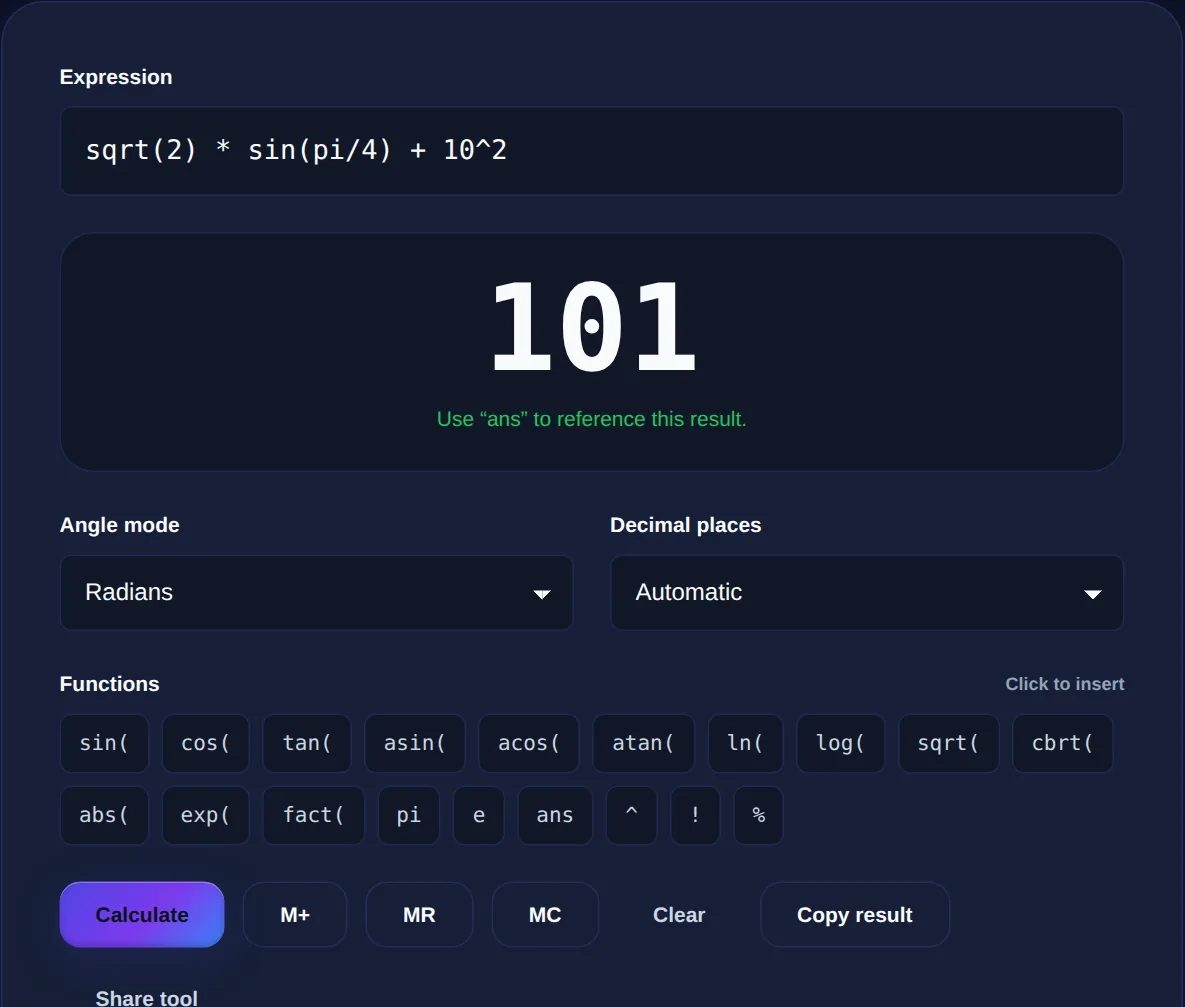
Task: Recall memory with MR button
Action: click(419, 915)
